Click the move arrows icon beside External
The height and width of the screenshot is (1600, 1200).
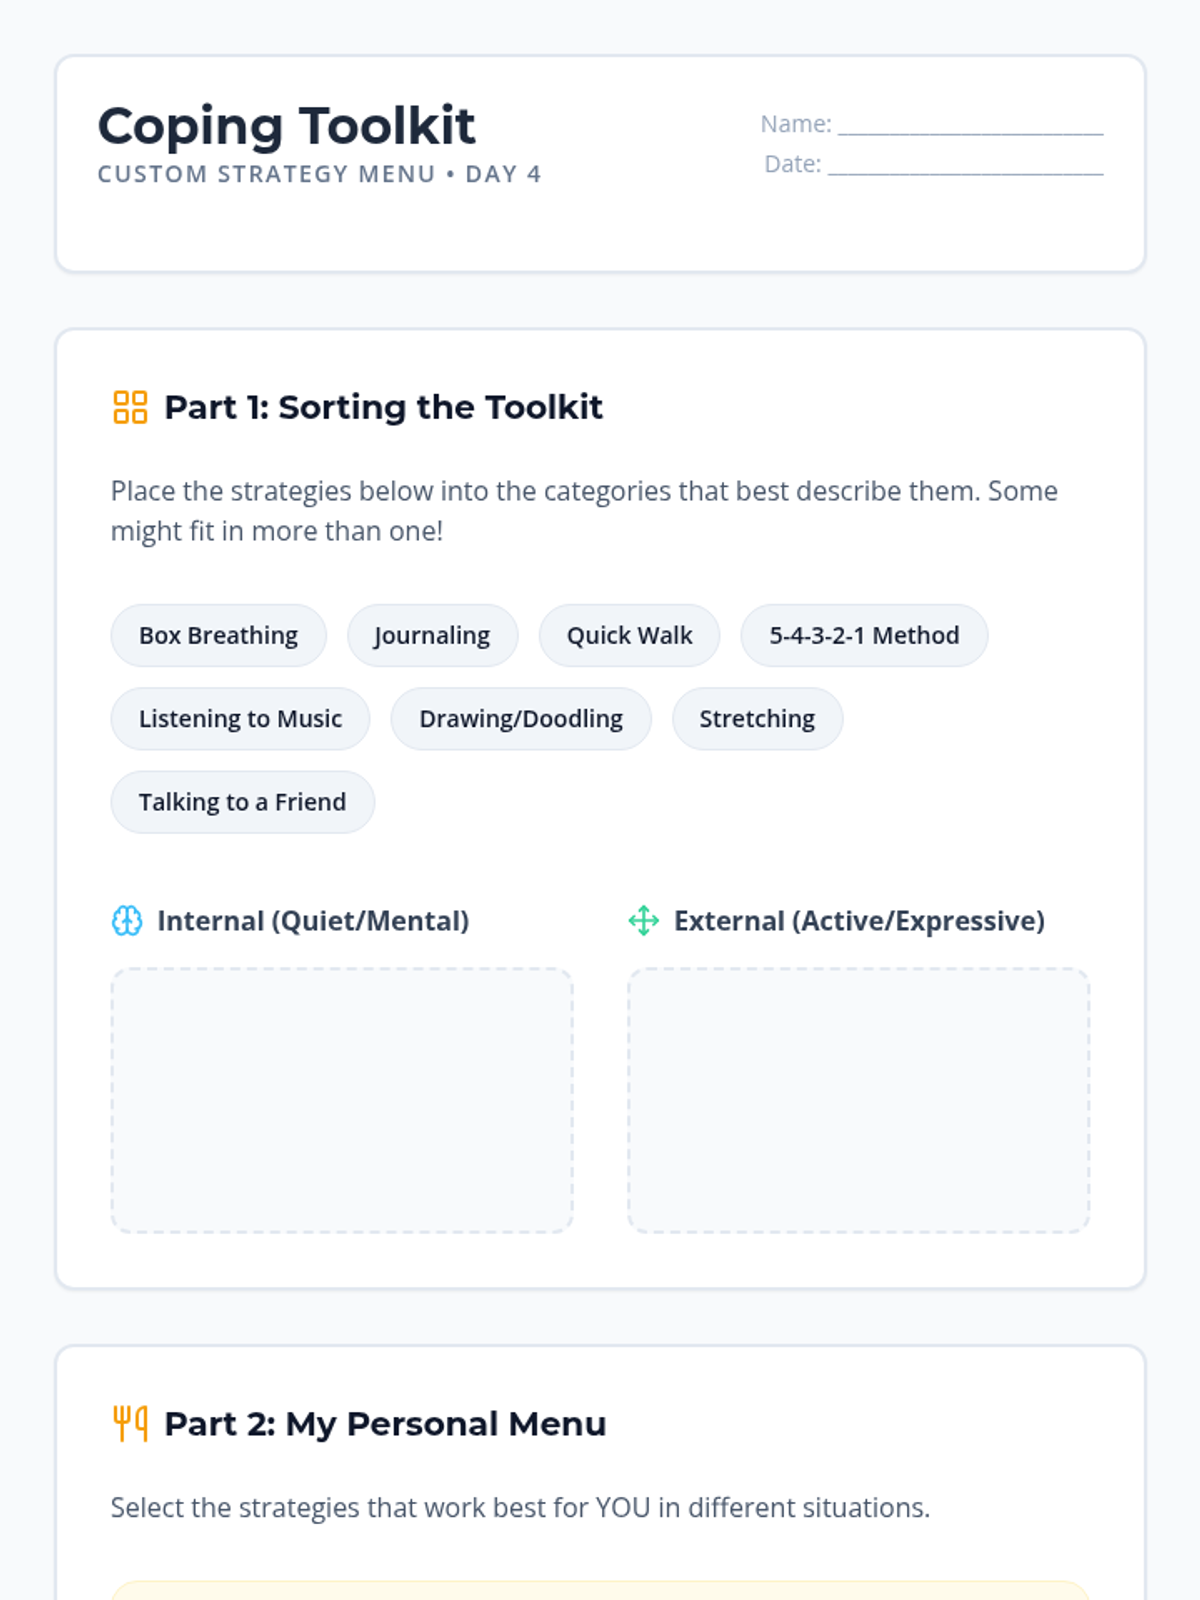coord(643,920)
